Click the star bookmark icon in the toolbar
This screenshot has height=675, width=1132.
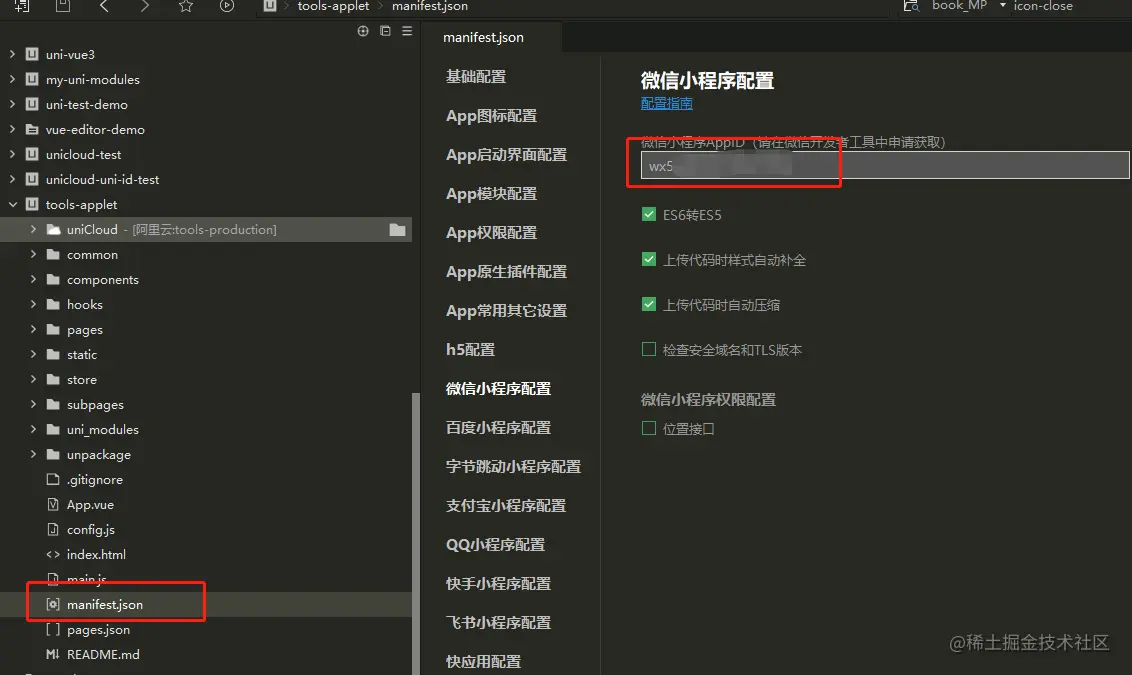[185, 7]
